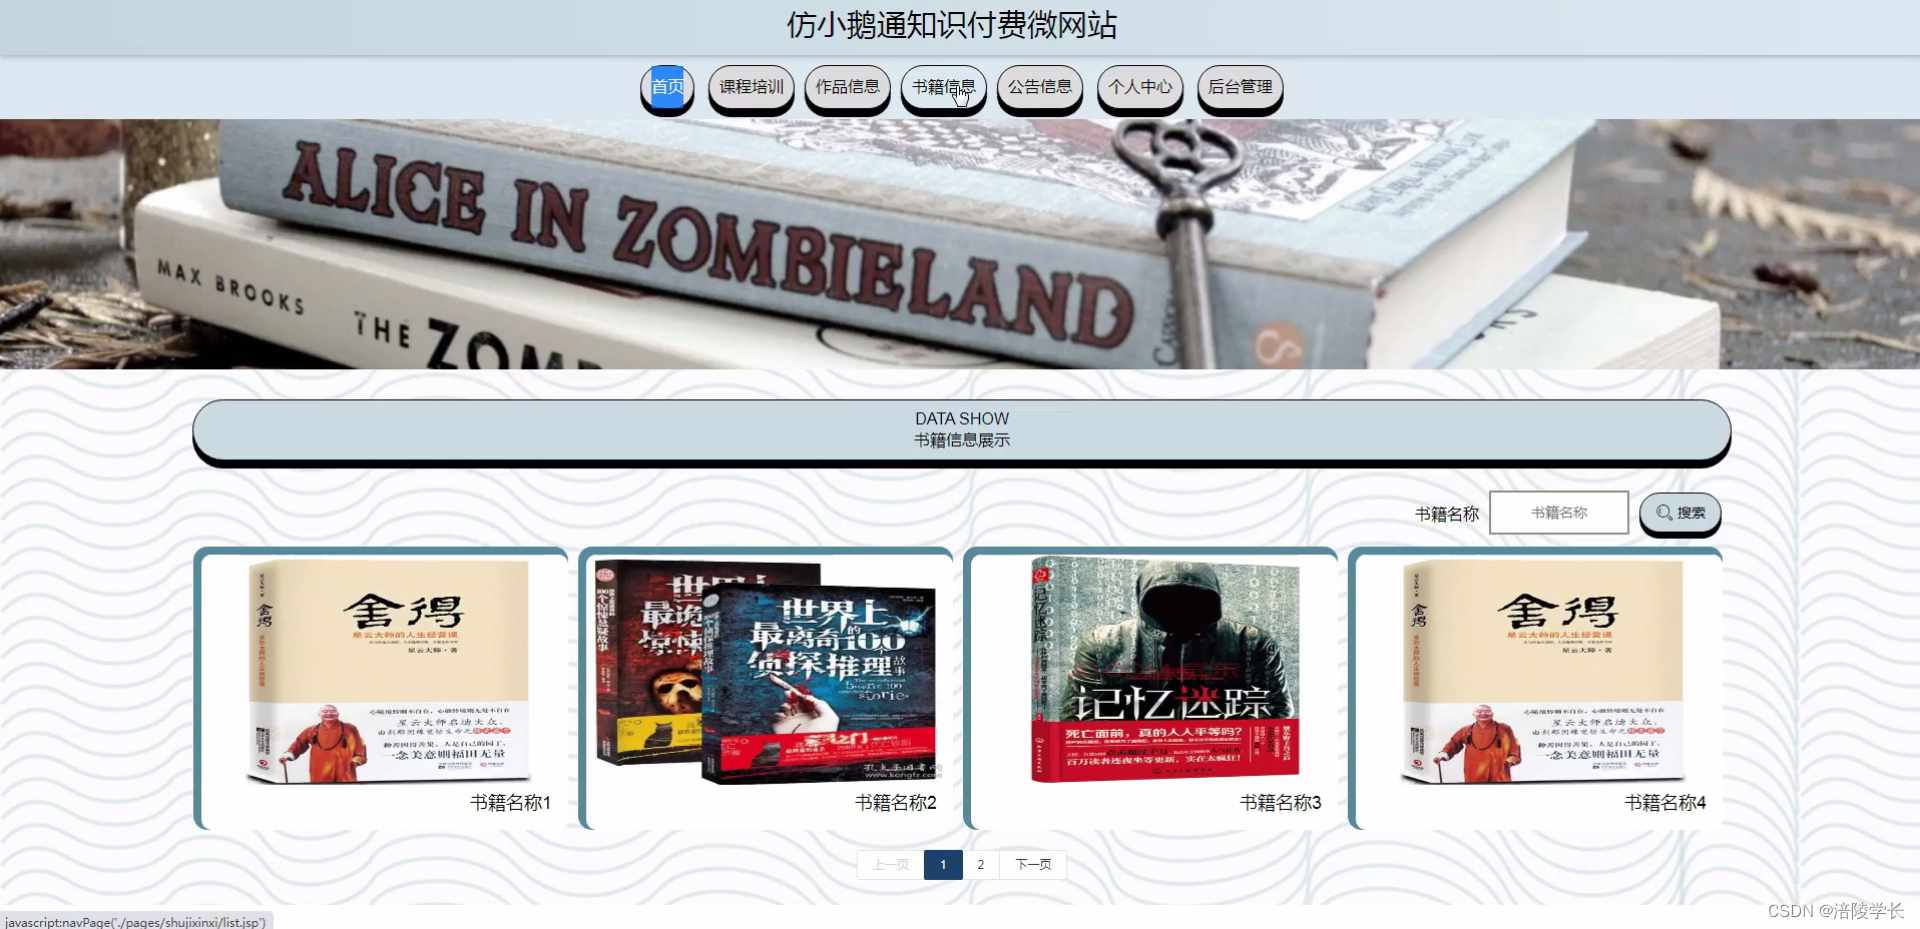The height and width of the screenshot is (929, 1920).
Task: Jump to pagination page 2
Action: 981,865
